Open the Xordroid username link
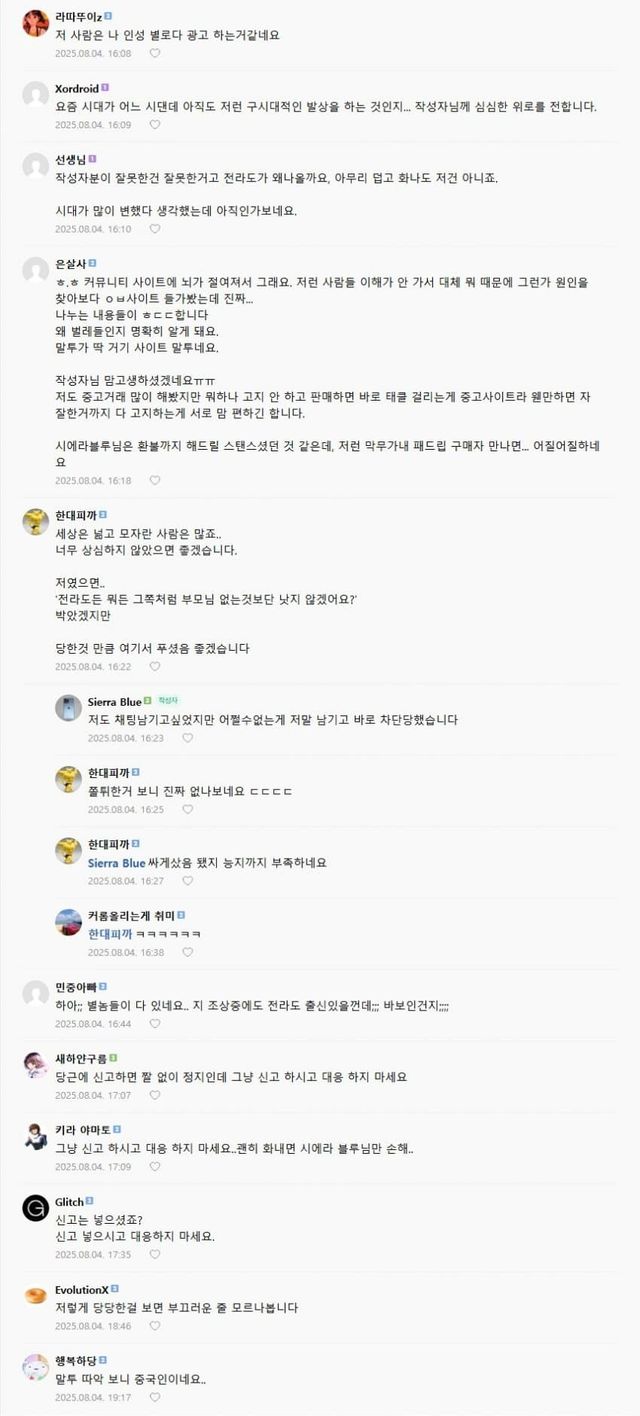The height and width of the screenshot is (1416, 640). tap(77, 88)
